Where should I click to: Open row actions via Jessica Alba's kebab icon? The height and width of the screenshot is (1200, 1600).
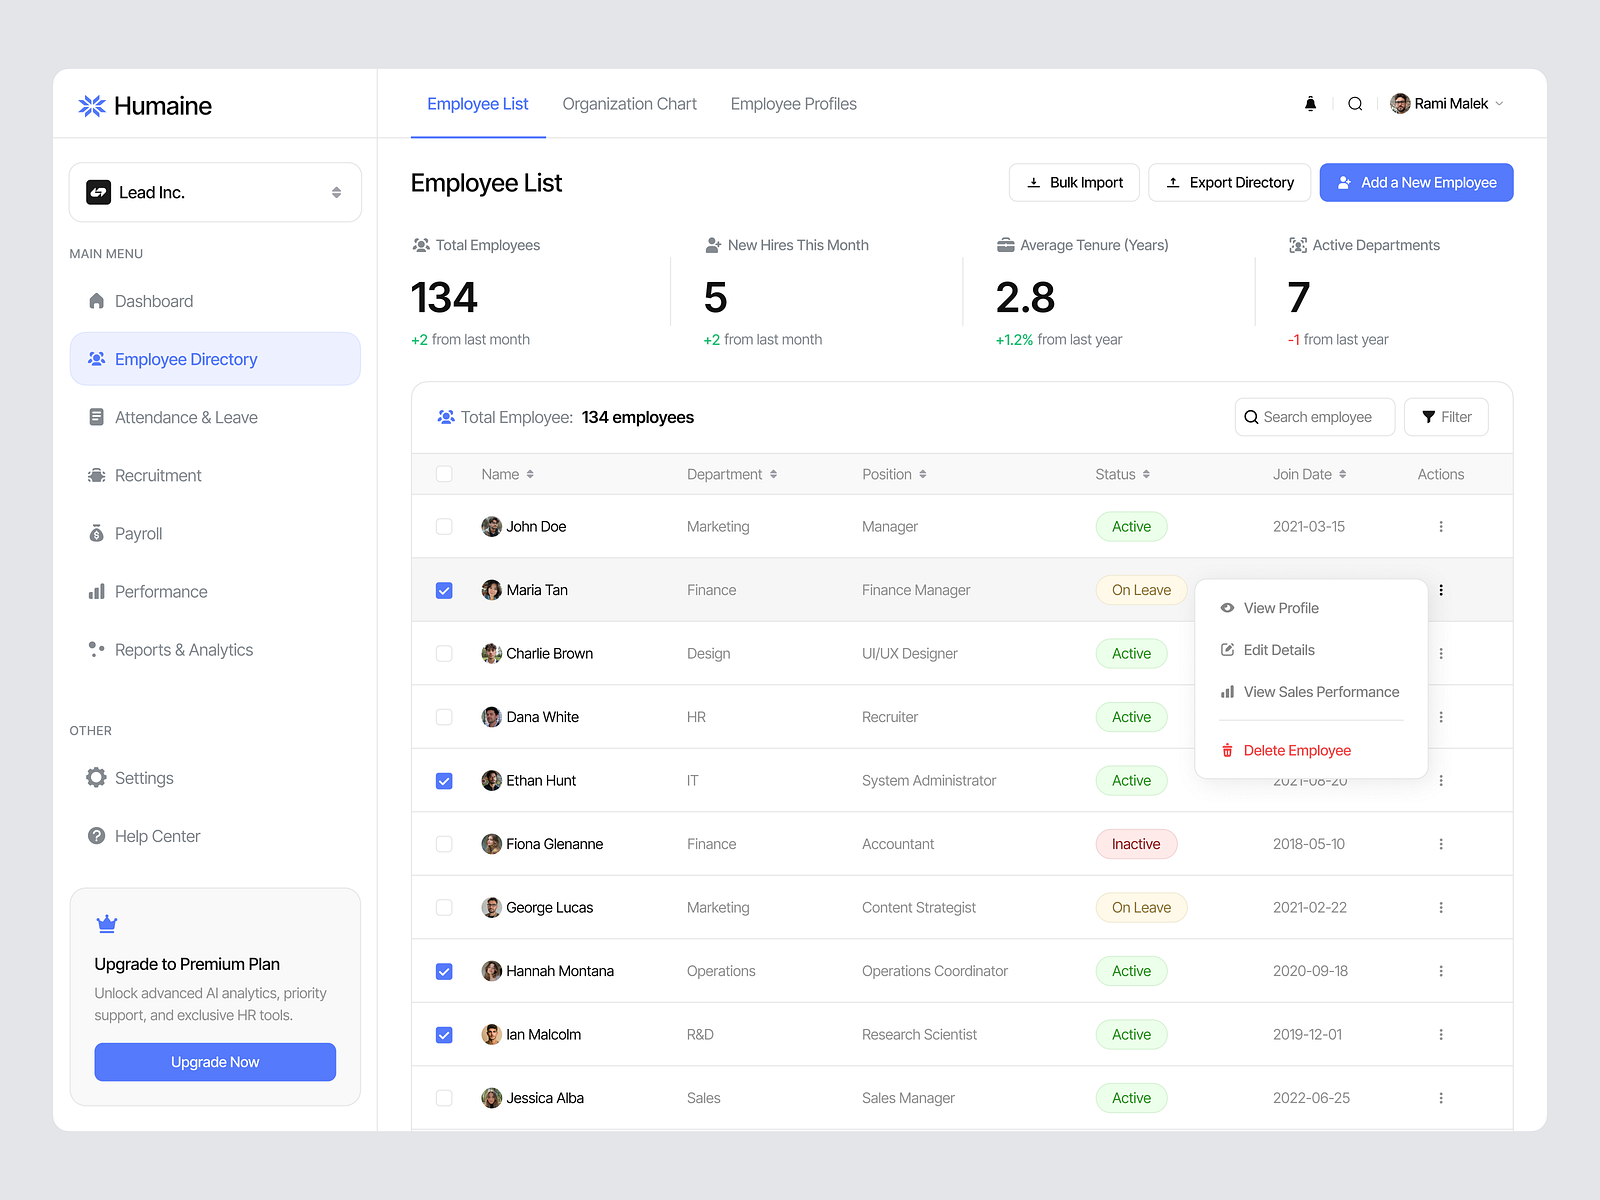(1441, 1097)
